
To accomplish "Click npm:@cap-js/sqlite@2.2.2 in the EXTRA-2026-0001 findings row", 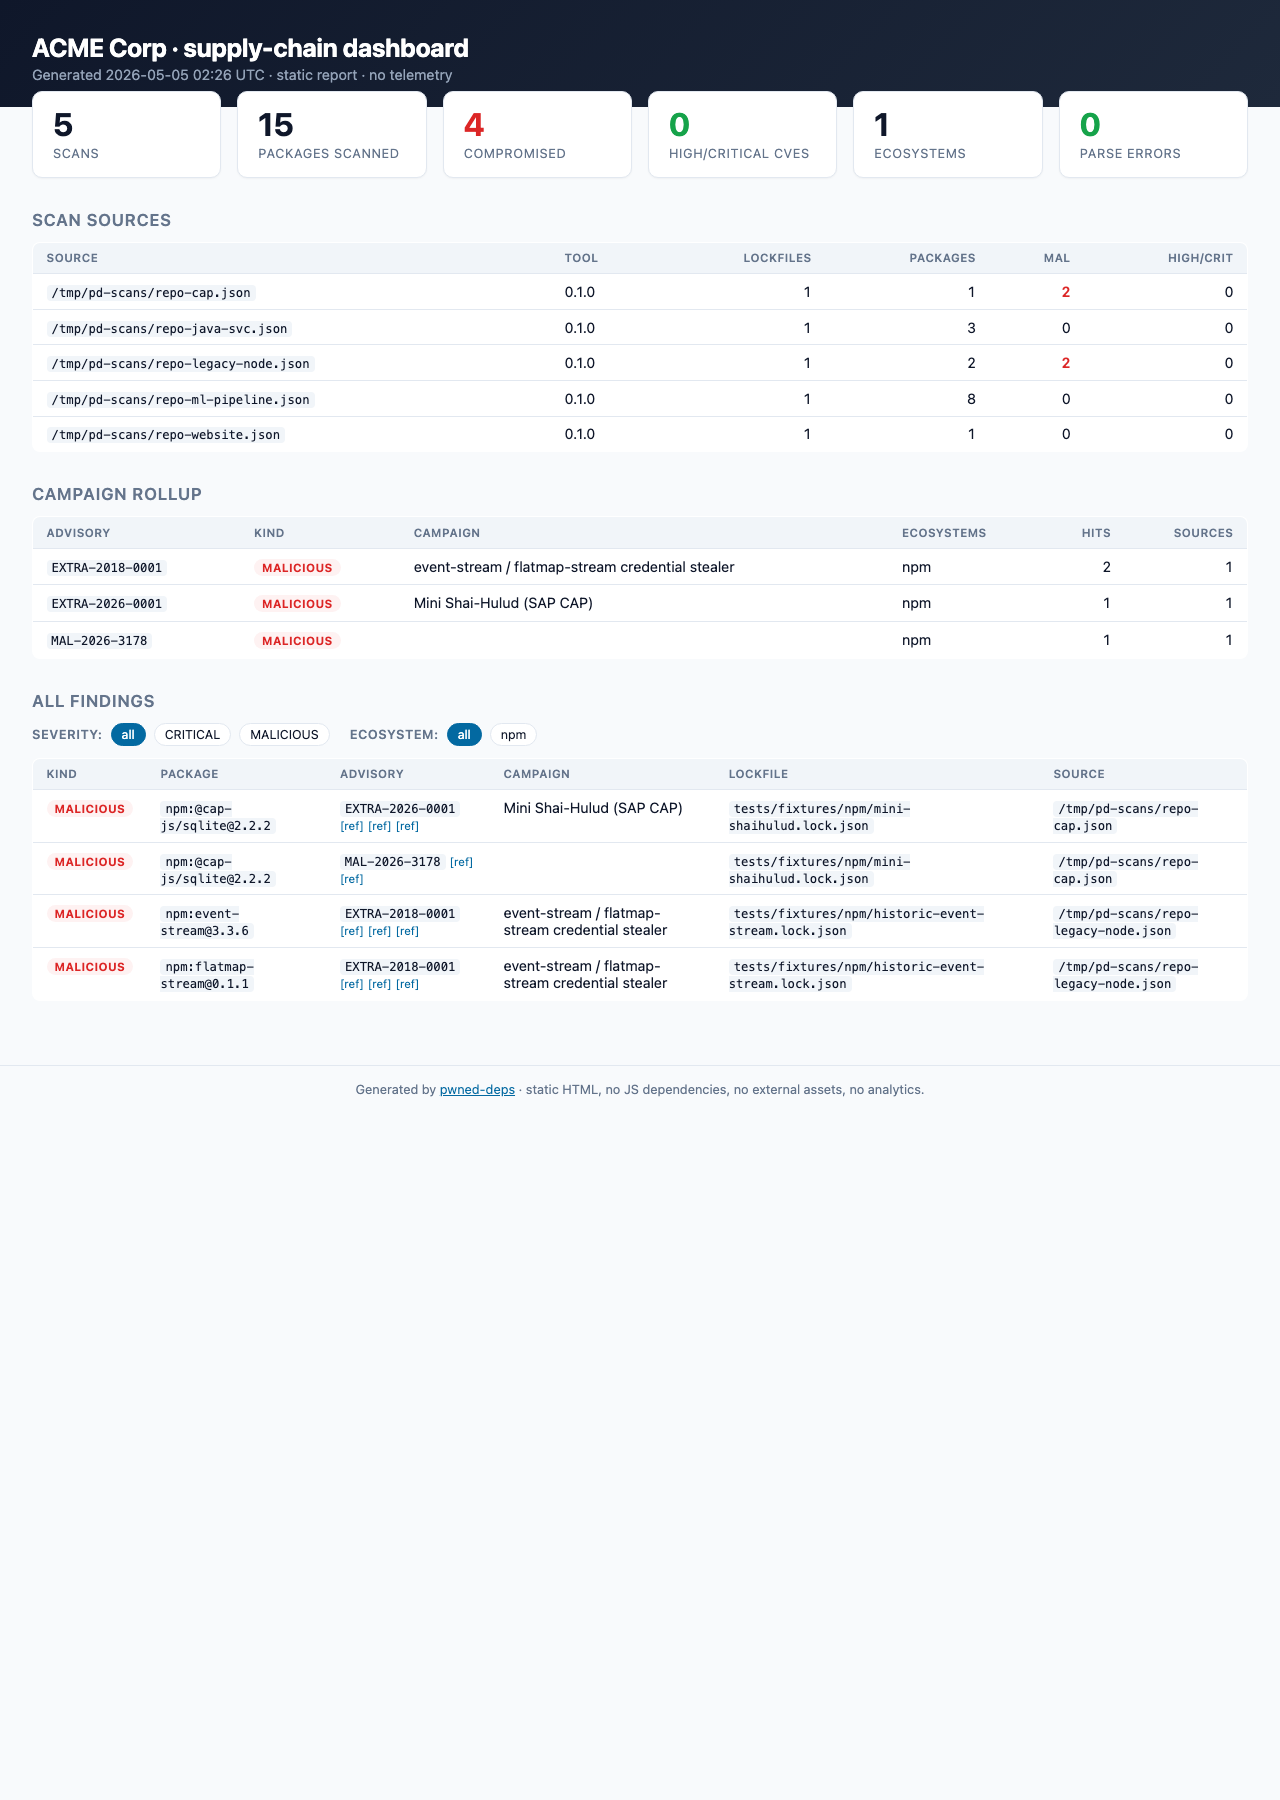I will (x=217, y=818).
